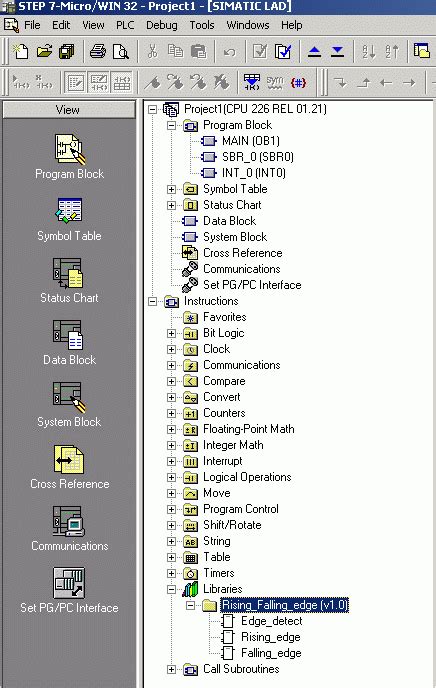The height and width of the screenshot is (688, 436).
Task: Expand the Status Chart tree node
Action: point(172,205)
